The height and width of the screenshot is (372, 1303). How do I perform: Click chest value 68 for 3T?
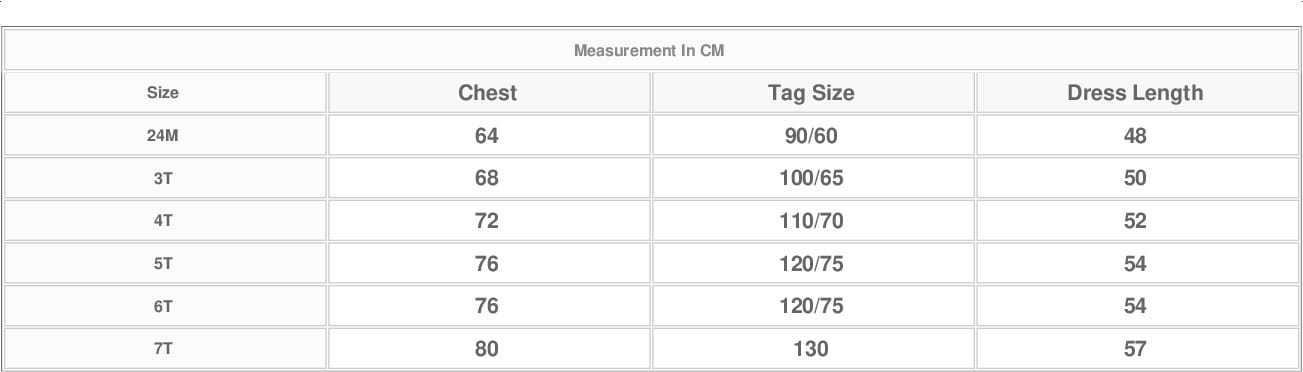point(488,178)
